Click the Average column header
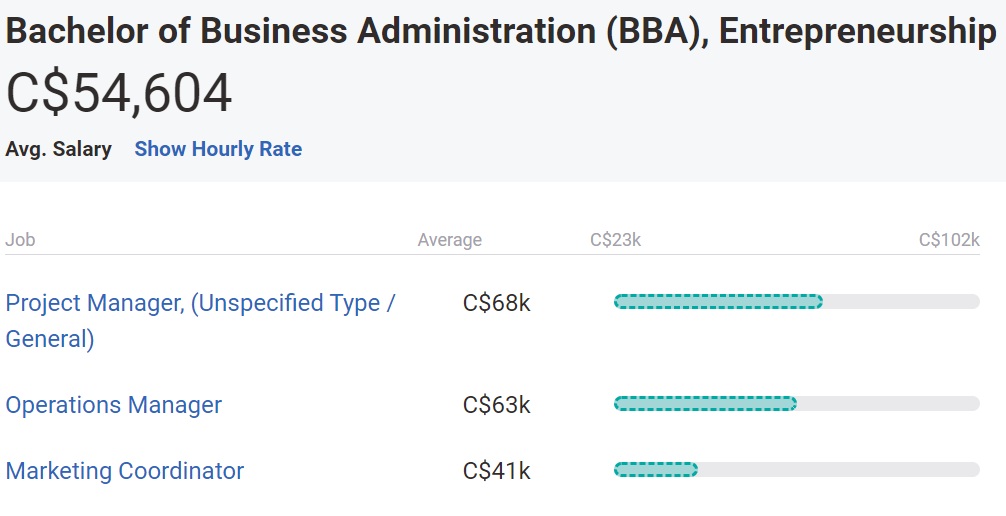The image size is (1006, 516). pos(449,240)
